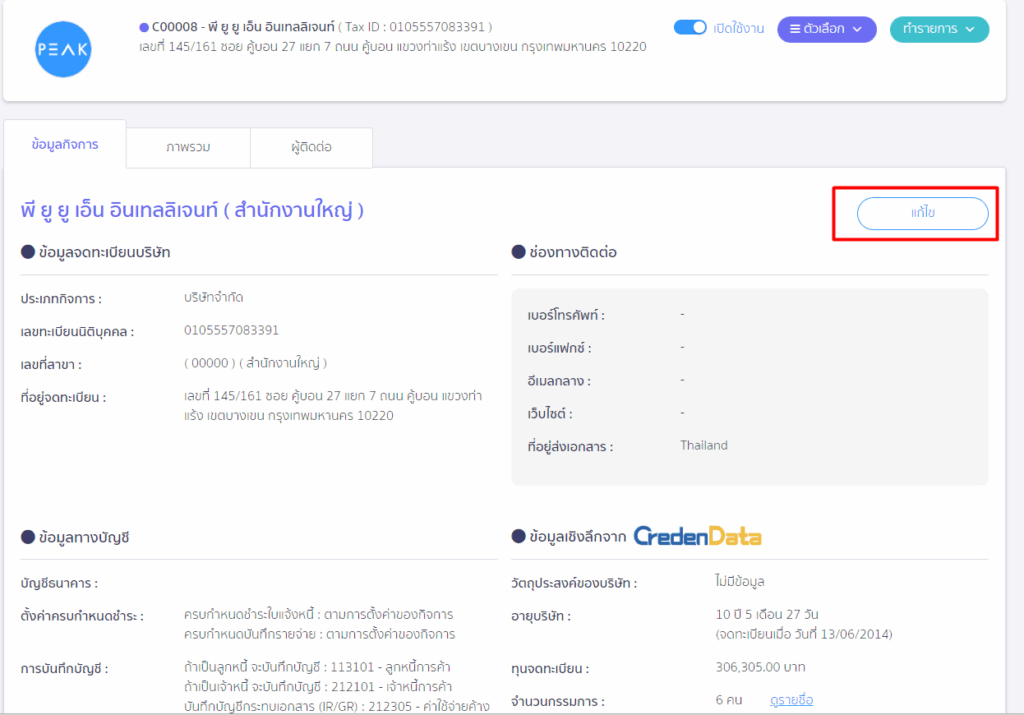This screenshot has height=715, width=1024.
Task: Click the bullet icon beside ข้อมูลเชิงลึกจาก
Action: point(518,537)
